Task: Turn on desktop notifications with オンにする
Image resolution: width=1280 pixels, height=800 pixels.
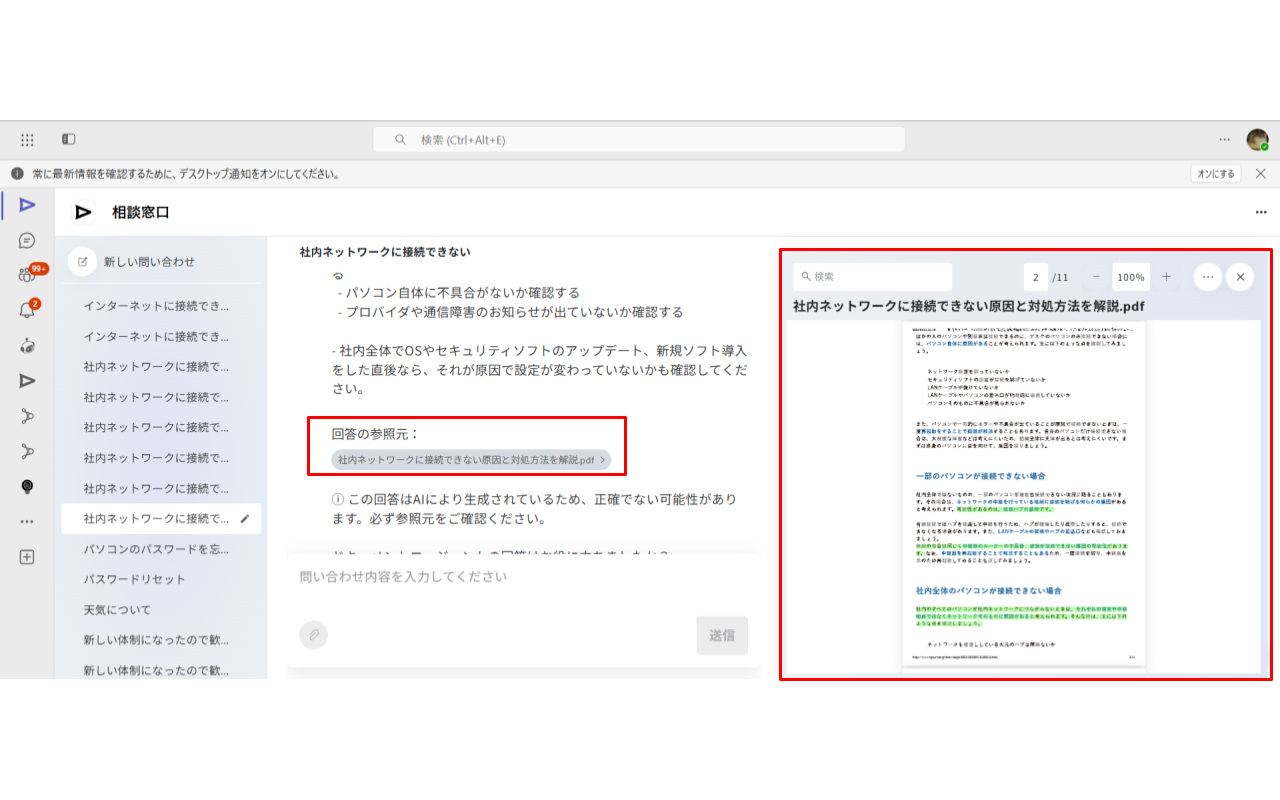Action: point(1217,173)
